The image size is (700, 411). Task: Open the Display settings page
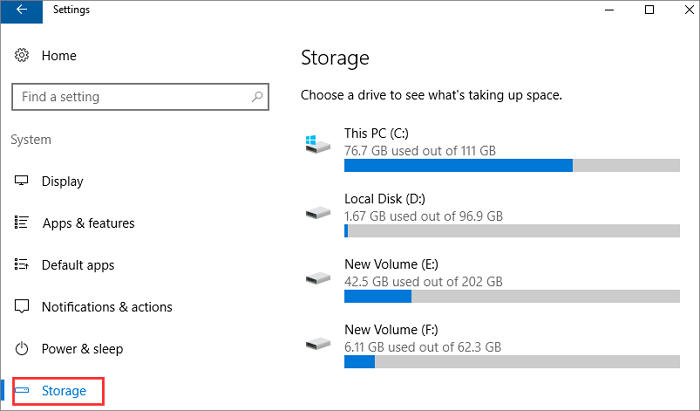tap(62, 181)
